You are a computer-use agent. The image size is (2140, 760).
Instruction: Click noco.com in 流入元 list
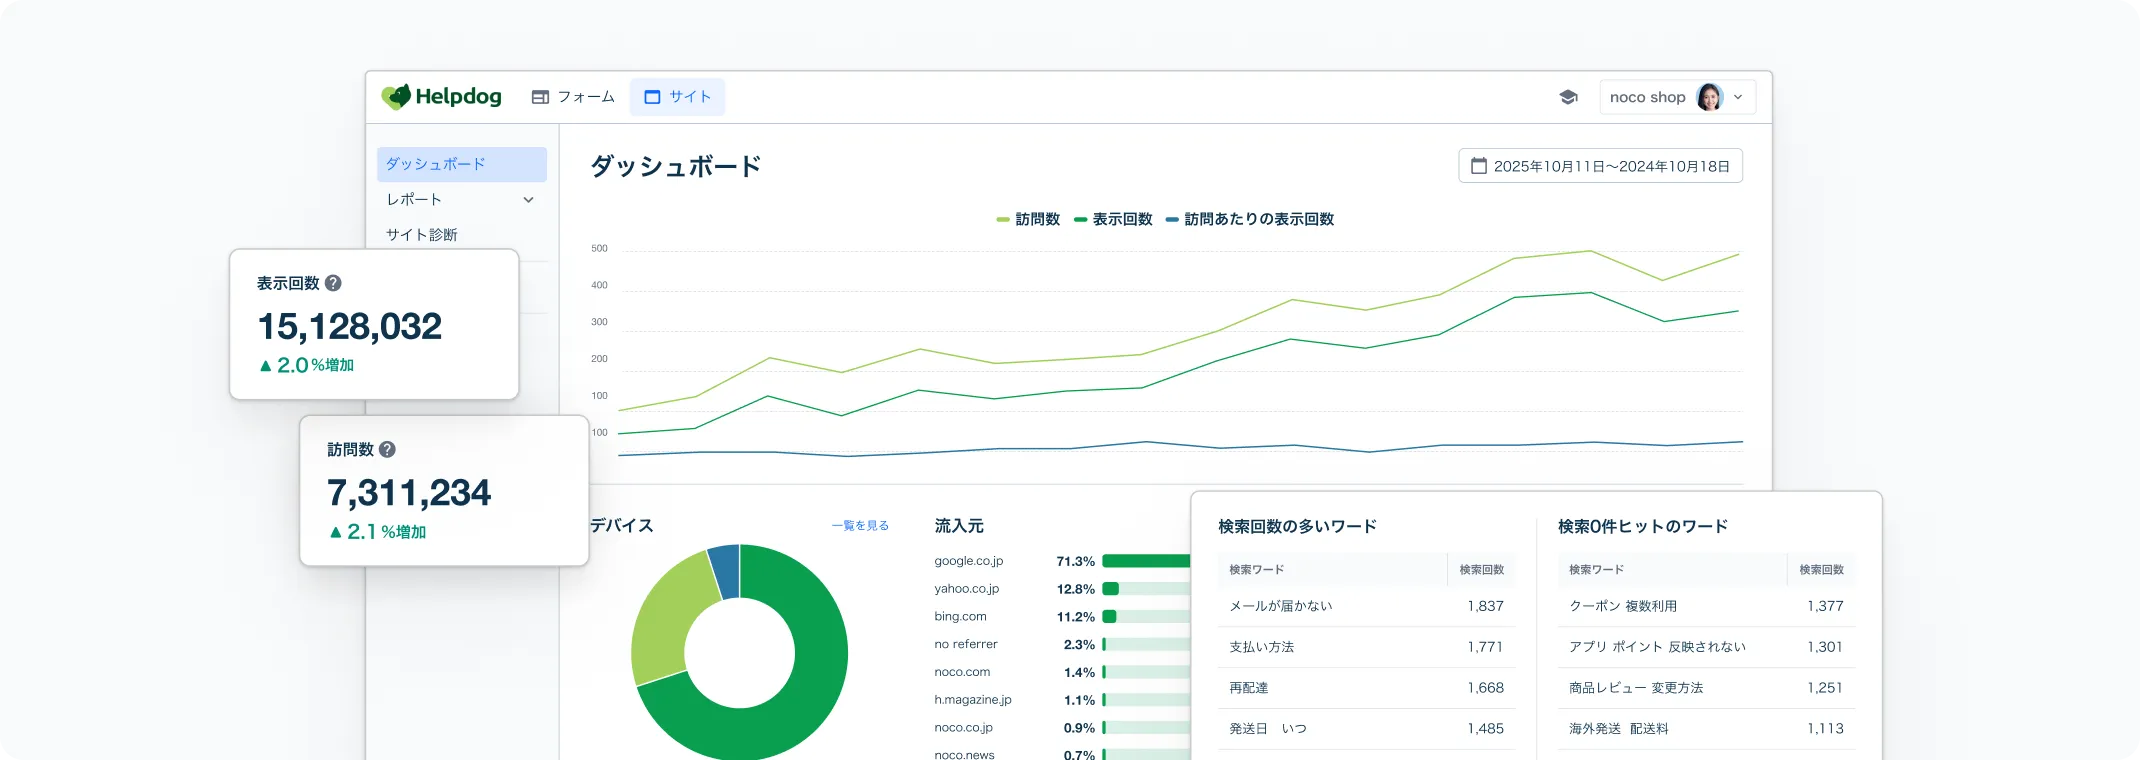962,672
